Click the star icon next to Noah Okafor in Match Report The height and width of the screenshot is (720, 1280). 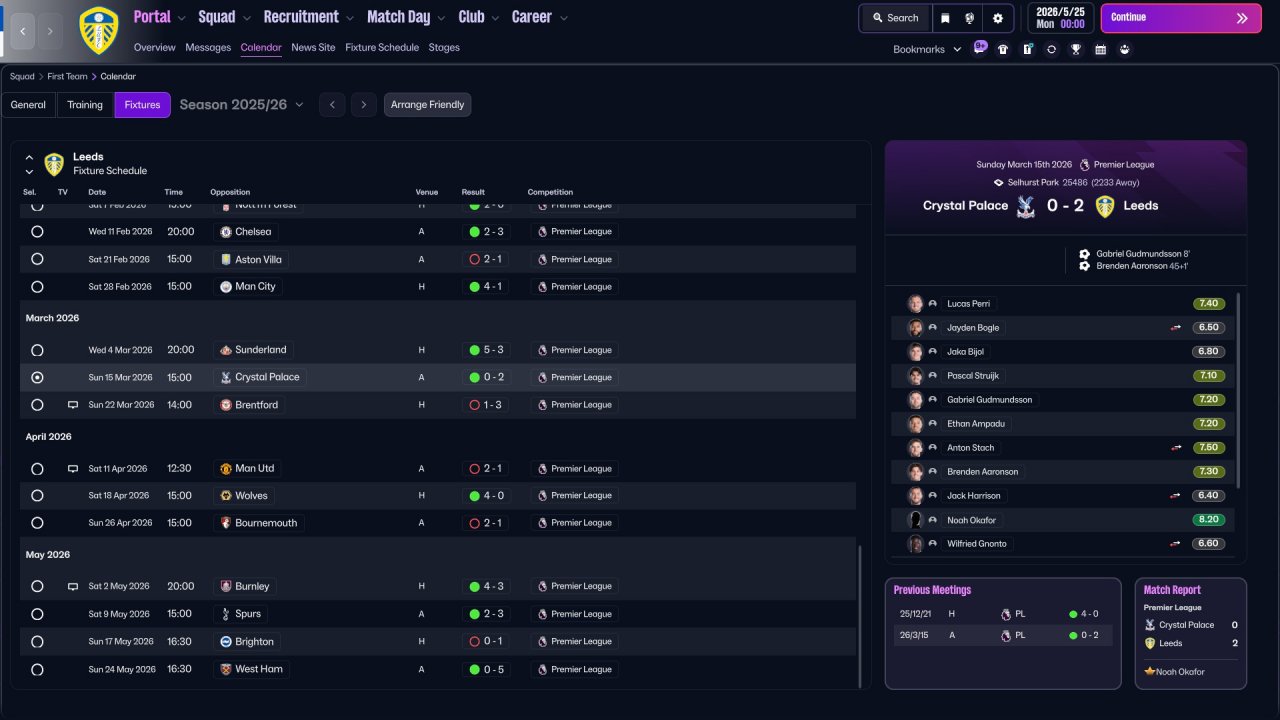pyautogui.click(x=1150, y=672)
